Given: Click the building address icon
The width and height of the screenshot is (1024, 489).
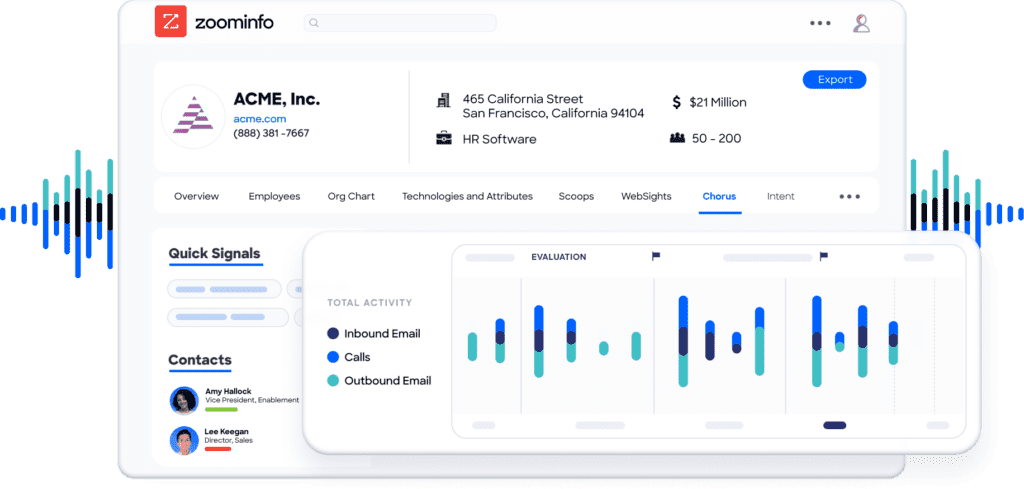Looking at the screenshot, I should [x=443, y=101].
